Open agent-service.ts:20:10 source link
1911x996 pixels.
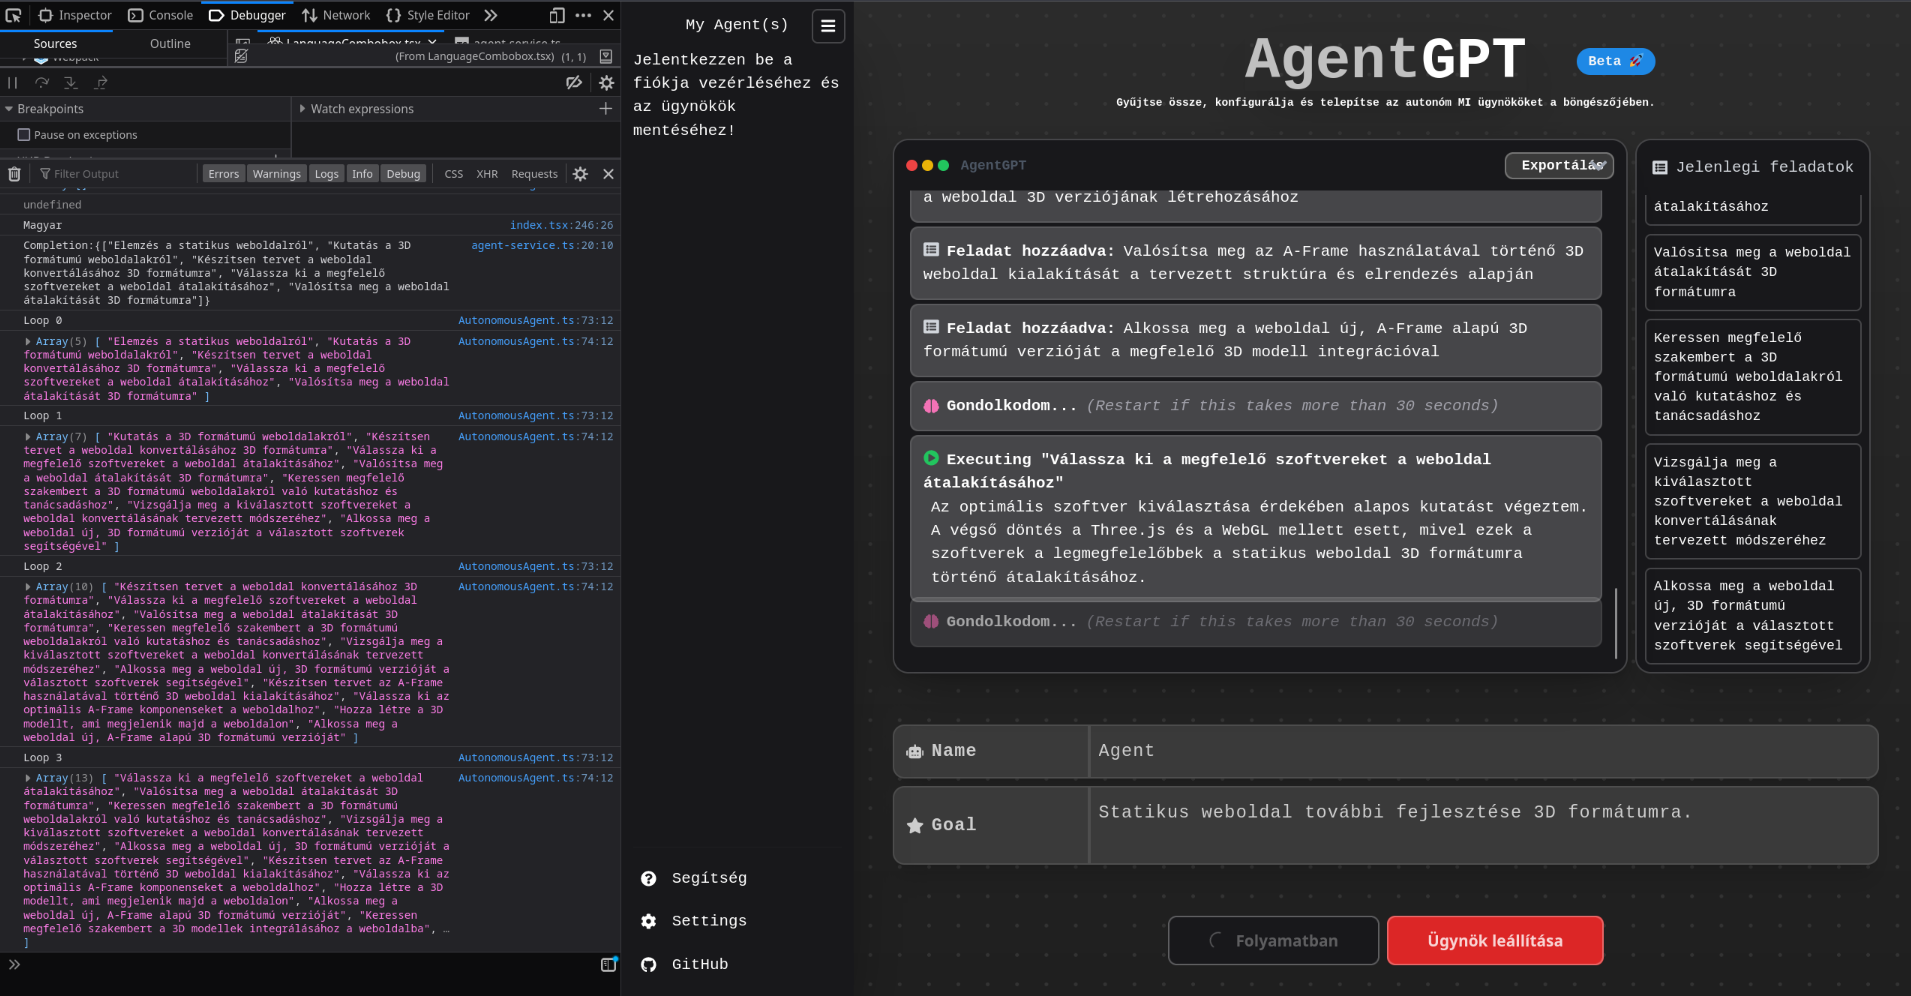pos(543,246)
